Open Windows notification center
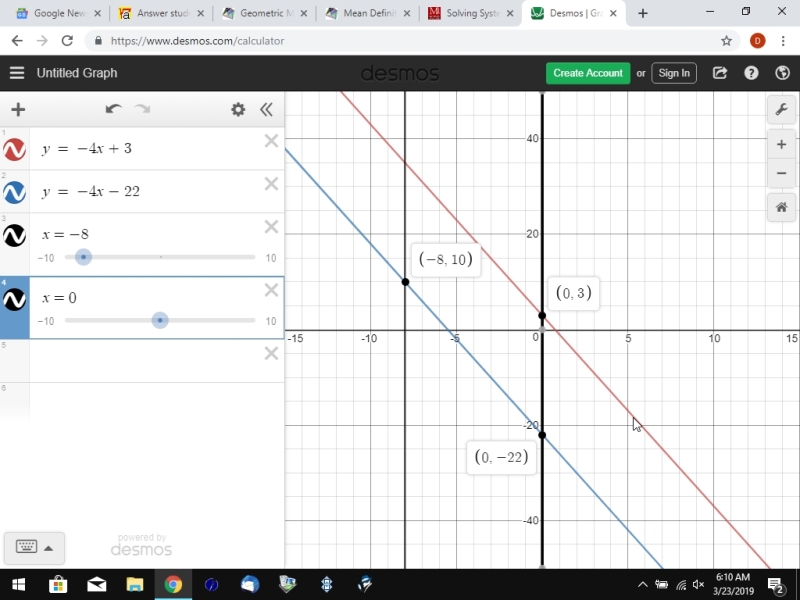This screenshot has height=600, width=800. [x=776, y=585]
